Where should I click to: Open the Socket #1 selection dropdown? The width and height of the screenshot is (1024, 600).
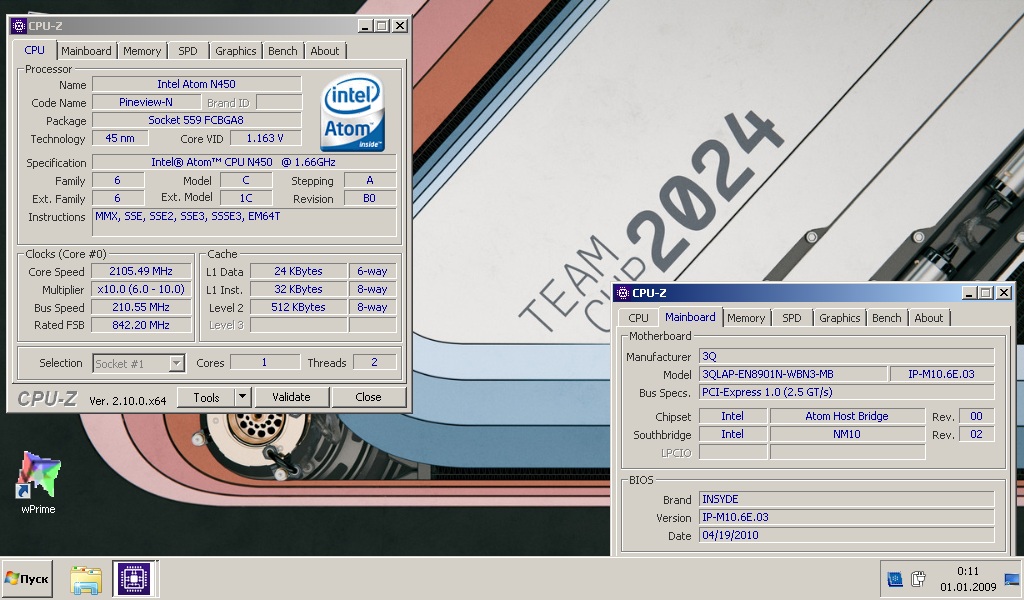pyautogui.click(x=138, y=364)
